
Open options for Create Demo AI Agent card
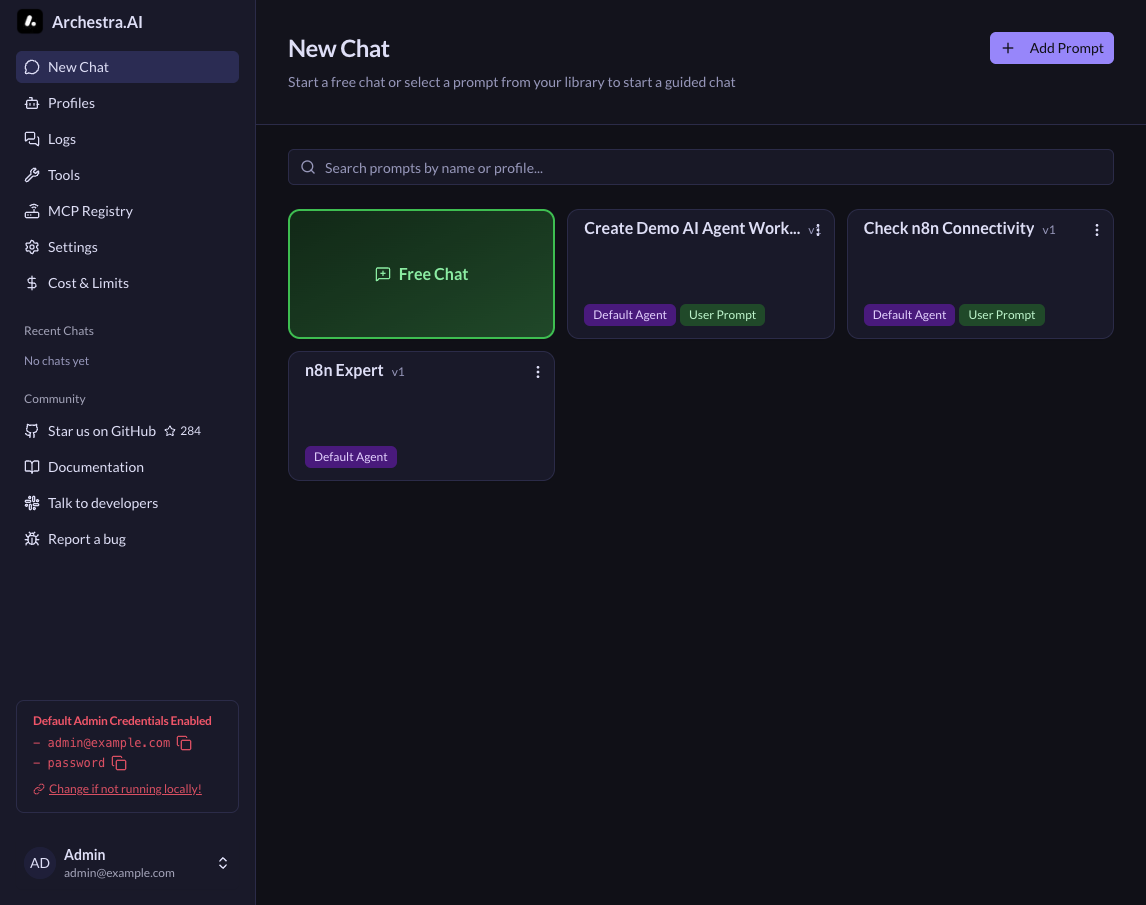tap(819, 230)
